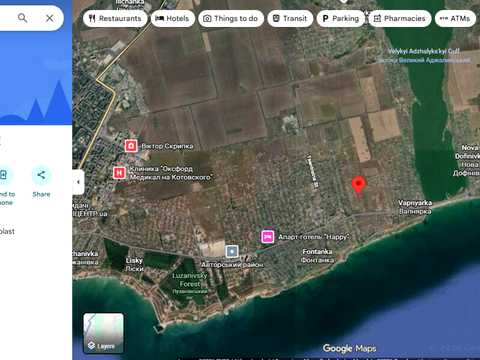Screen dimensions: 480x360
Task: Open Оксфорд Медикал clinic hospital marker
Action: coord(119,173)
